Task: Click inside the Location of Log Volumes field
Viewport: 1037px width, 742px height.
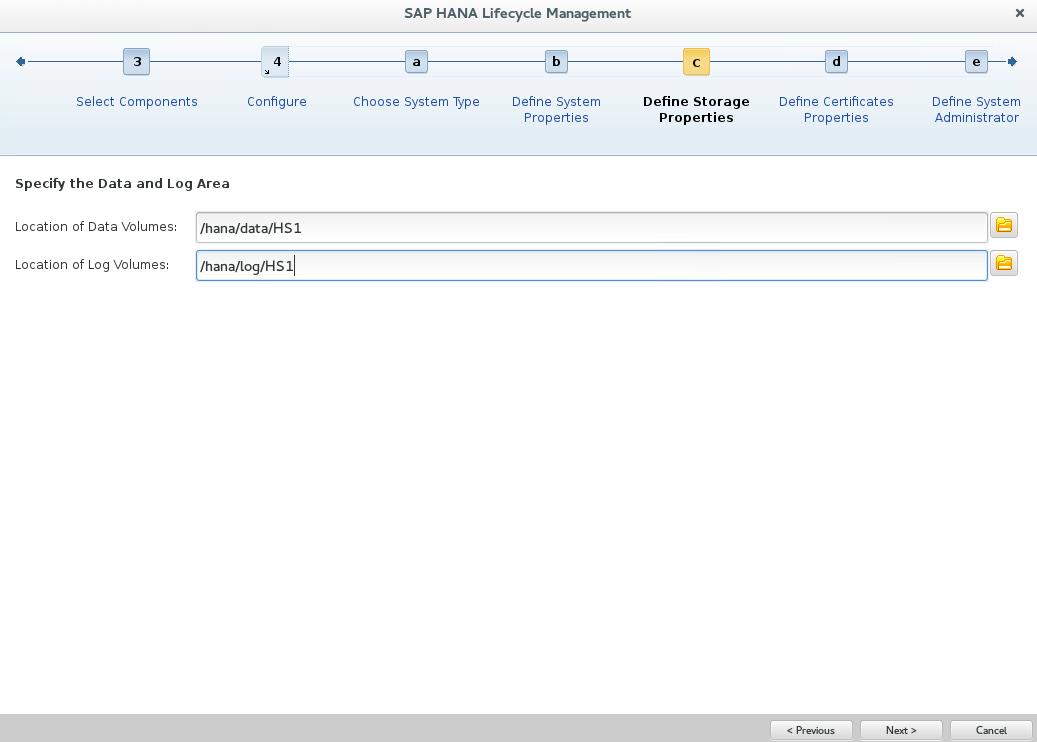Action: tap(590, 265)
